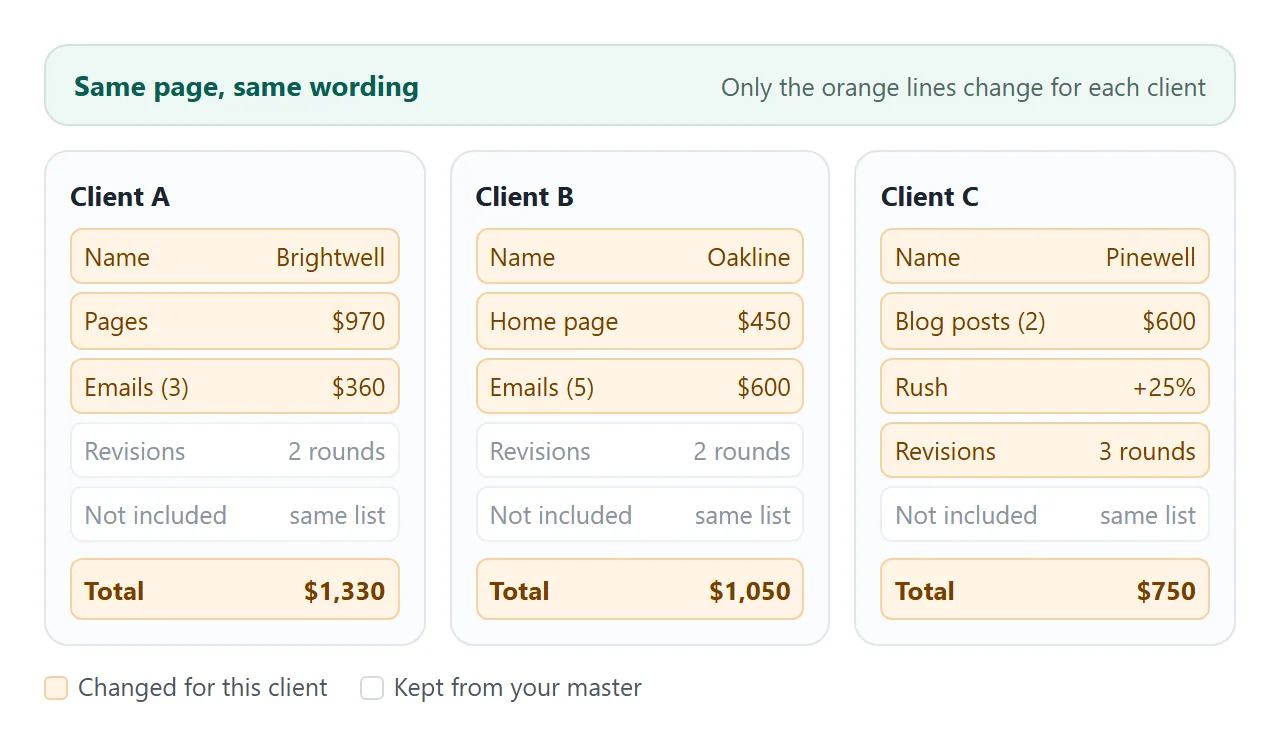
Task: Click the Total $750 row
Action: tap(1045, 590)
